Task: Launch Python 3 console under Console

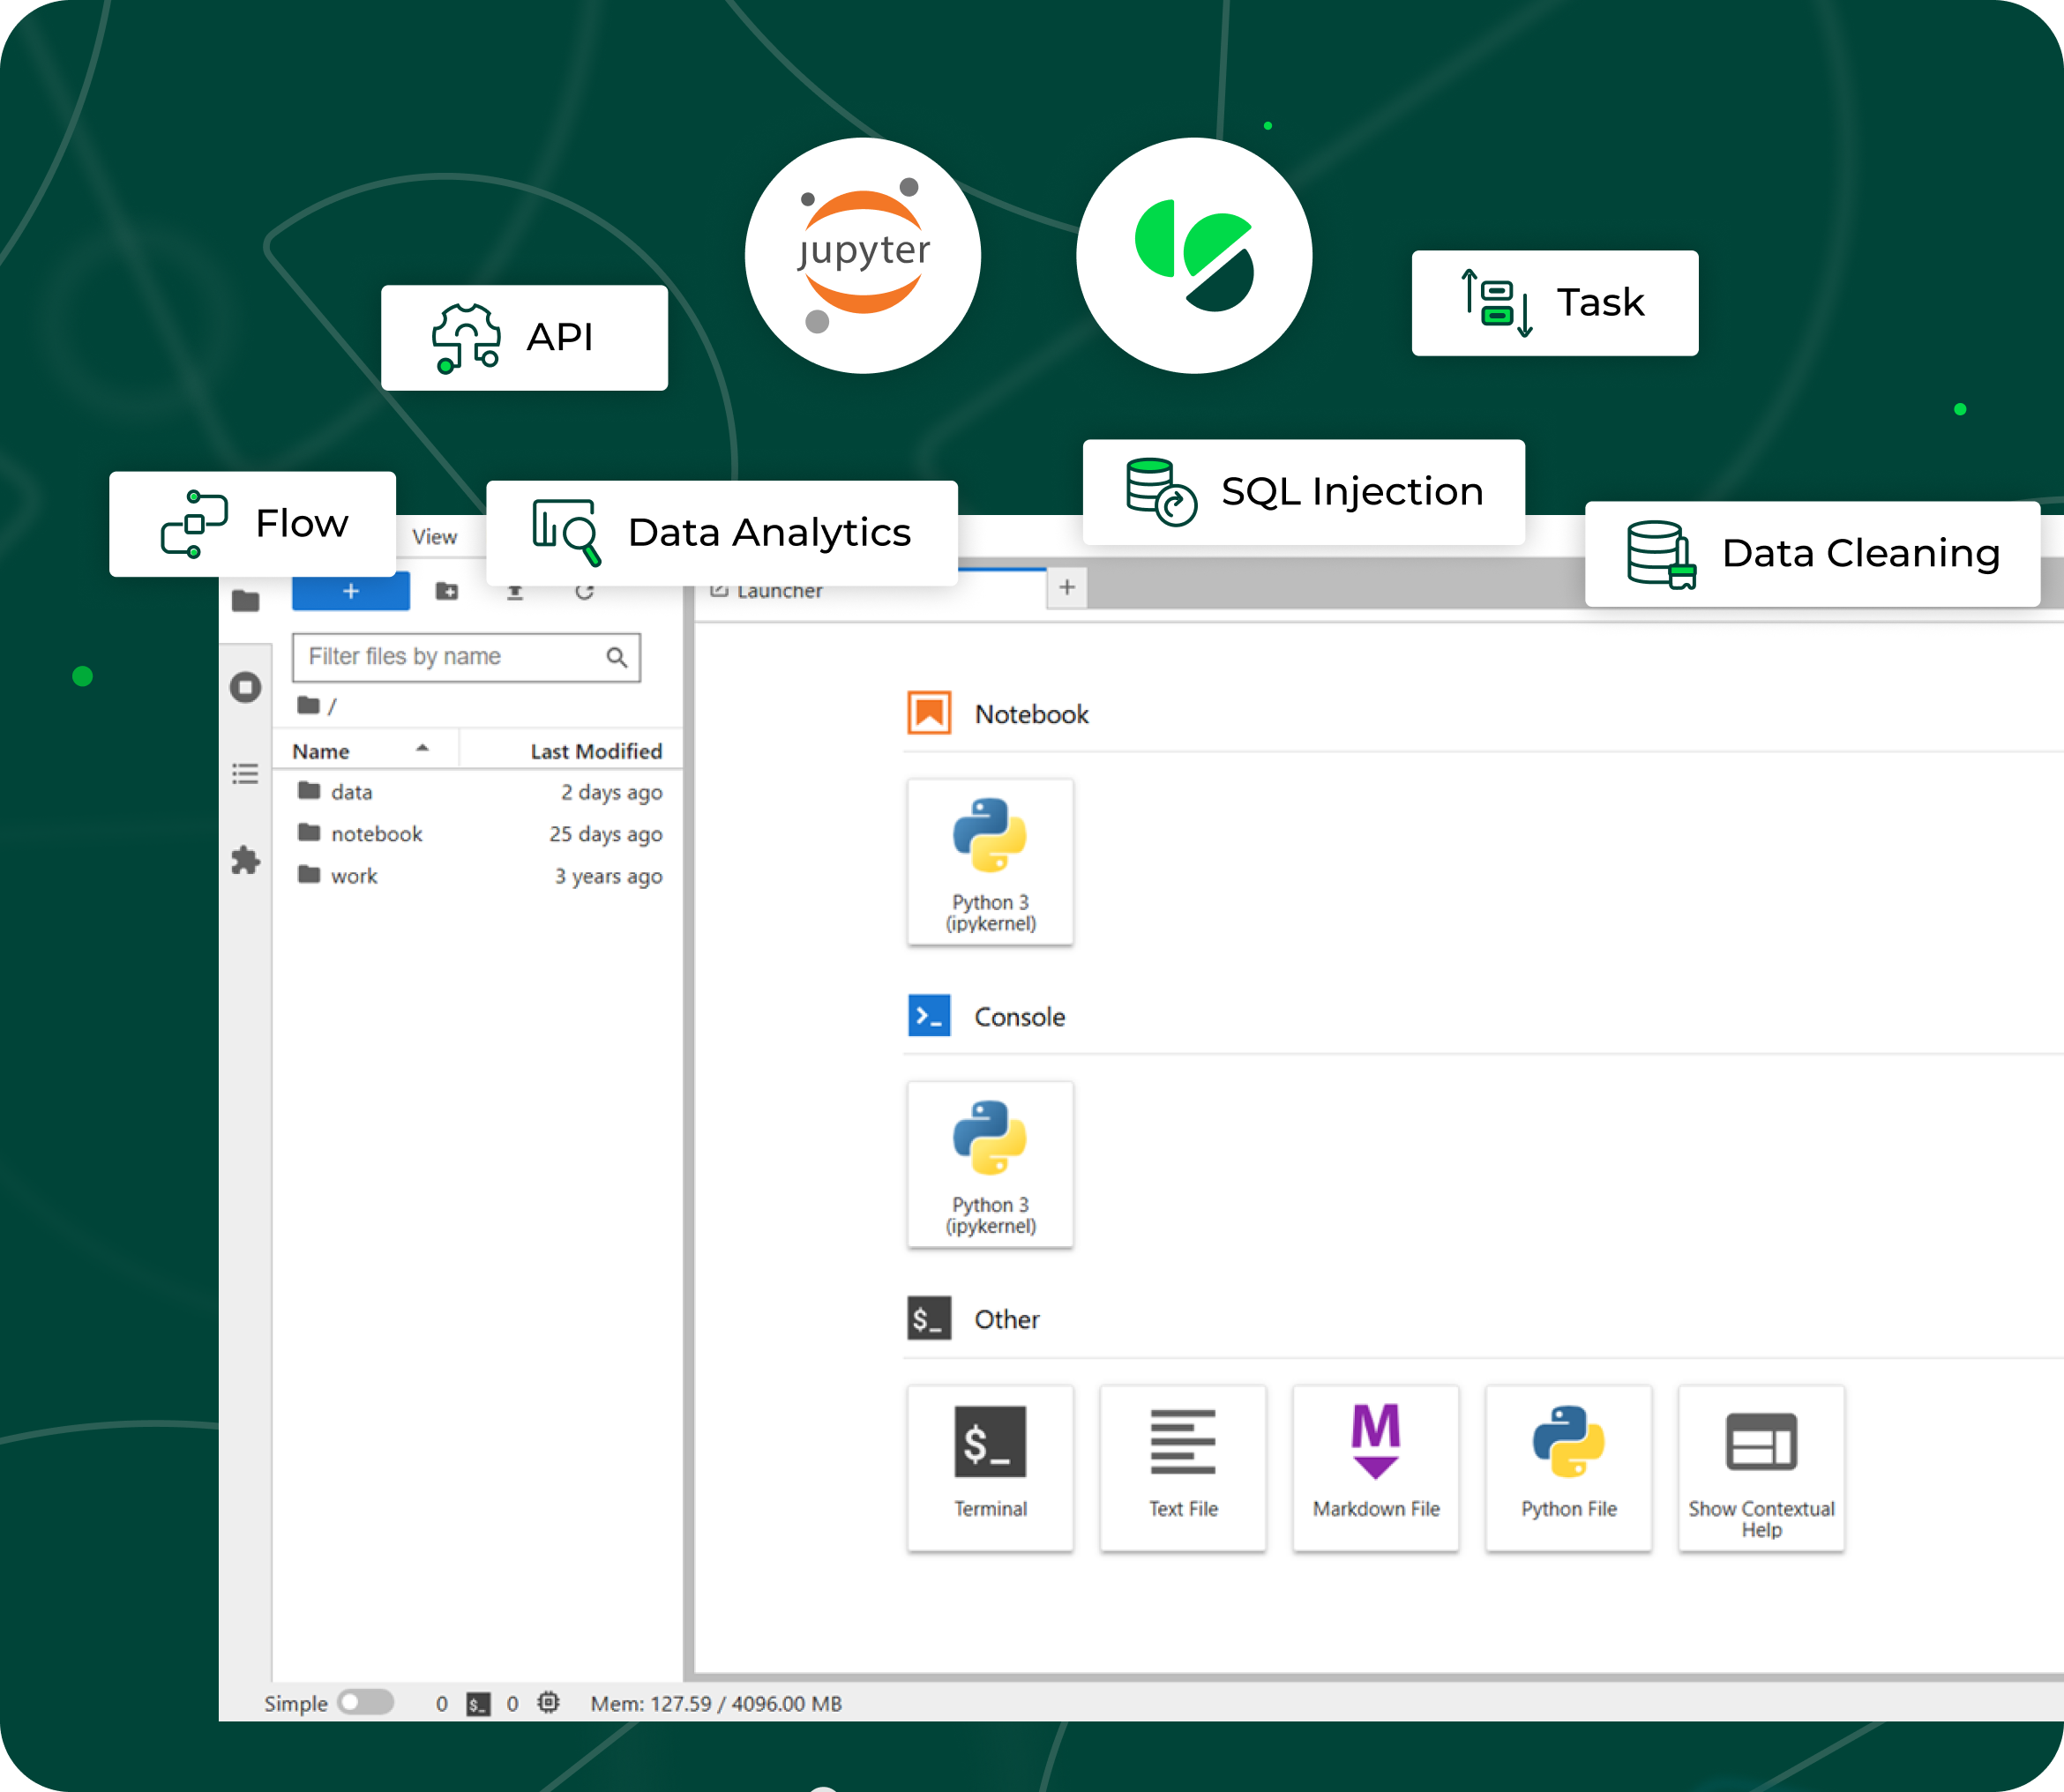Action: (x=990, y=1165)
